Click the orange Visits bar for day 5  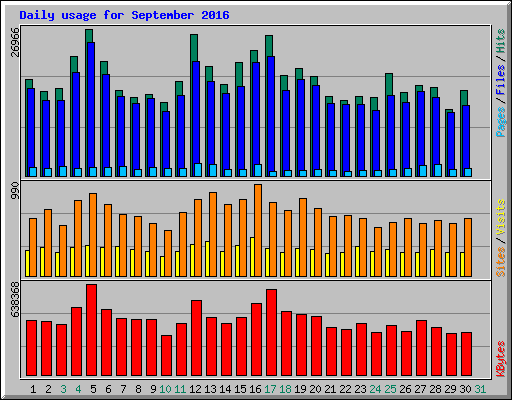click(93, 235)
